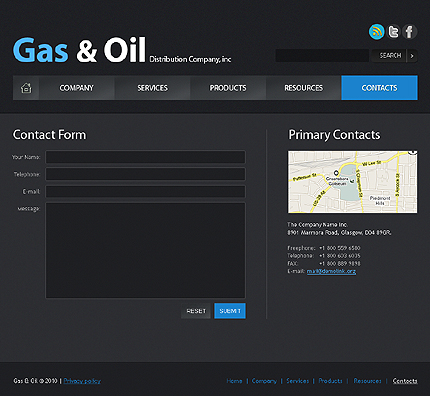This screenshot has height=396, width=430.
Task: Click the 'Gas & Oil © 2010' footer text
Action: pyautogui.click(x=35, y=381)
